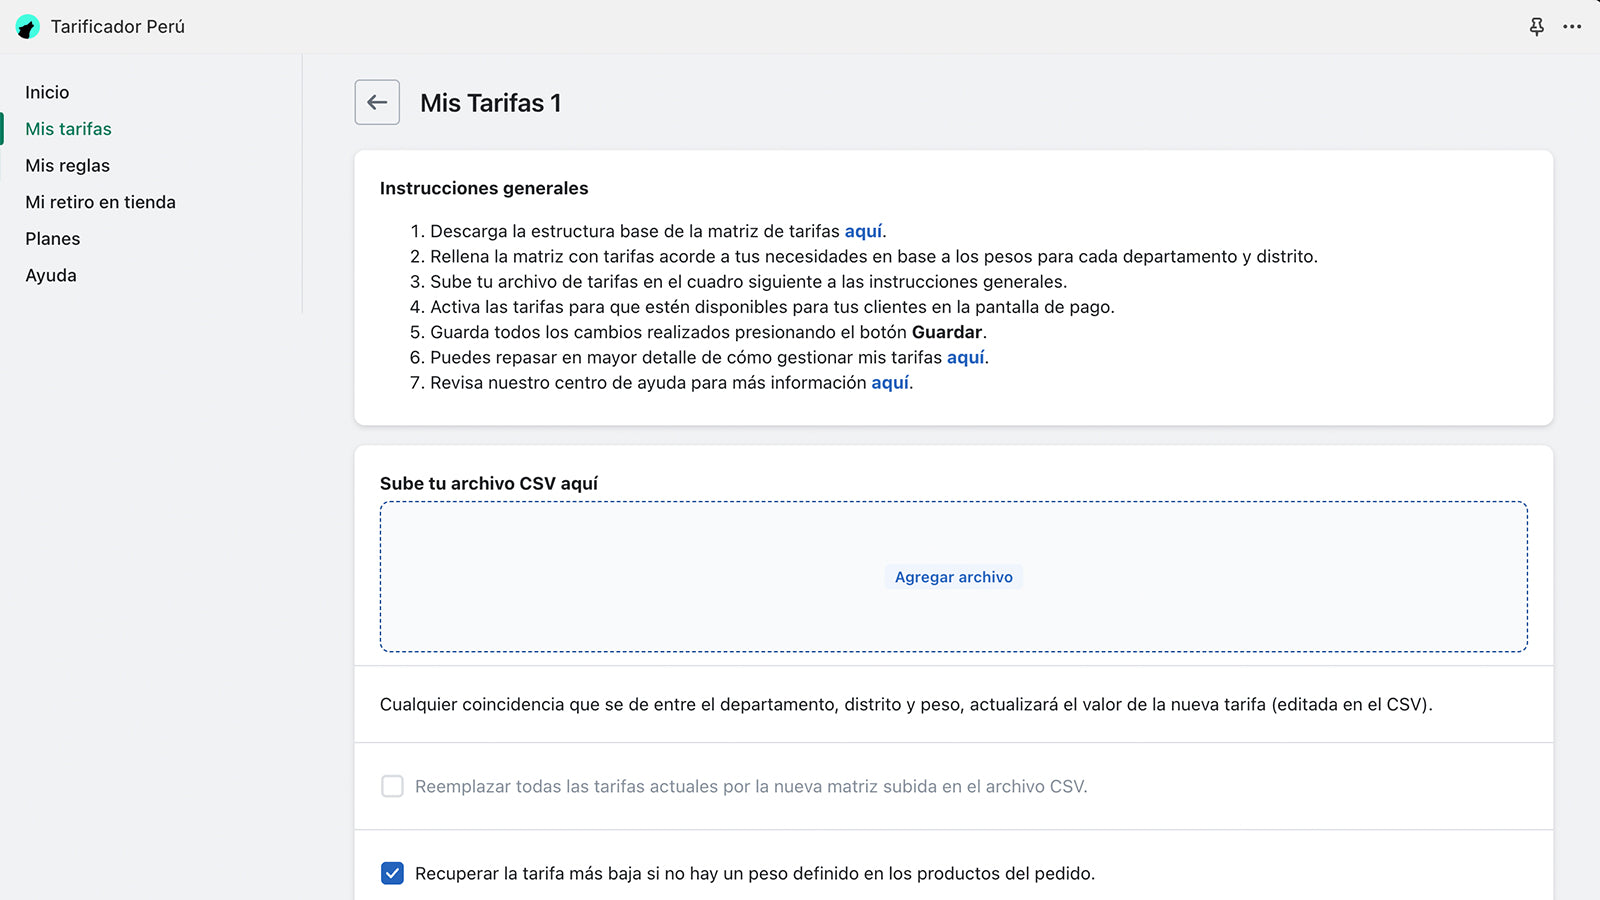Screen dimensions: 1600x900
Task: Navigate to Inicio in the sidebar
Action: [47, 92]
